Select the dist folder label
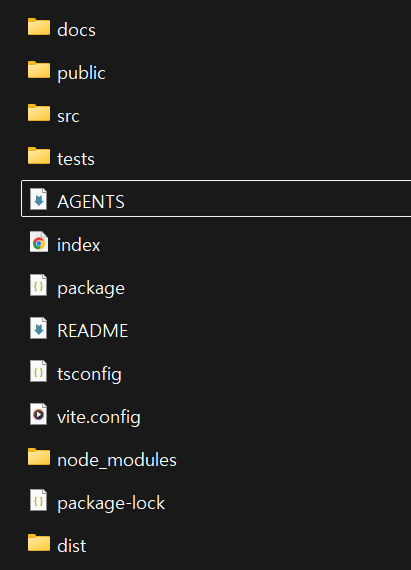The image size is (411, 570). tap(72, 546)
